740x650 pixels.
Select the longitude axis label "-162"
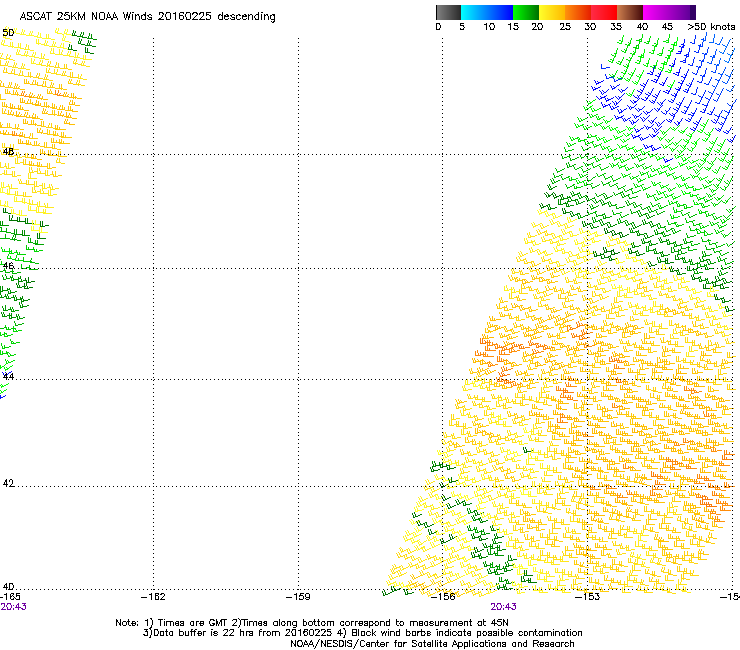coord(154,597)
